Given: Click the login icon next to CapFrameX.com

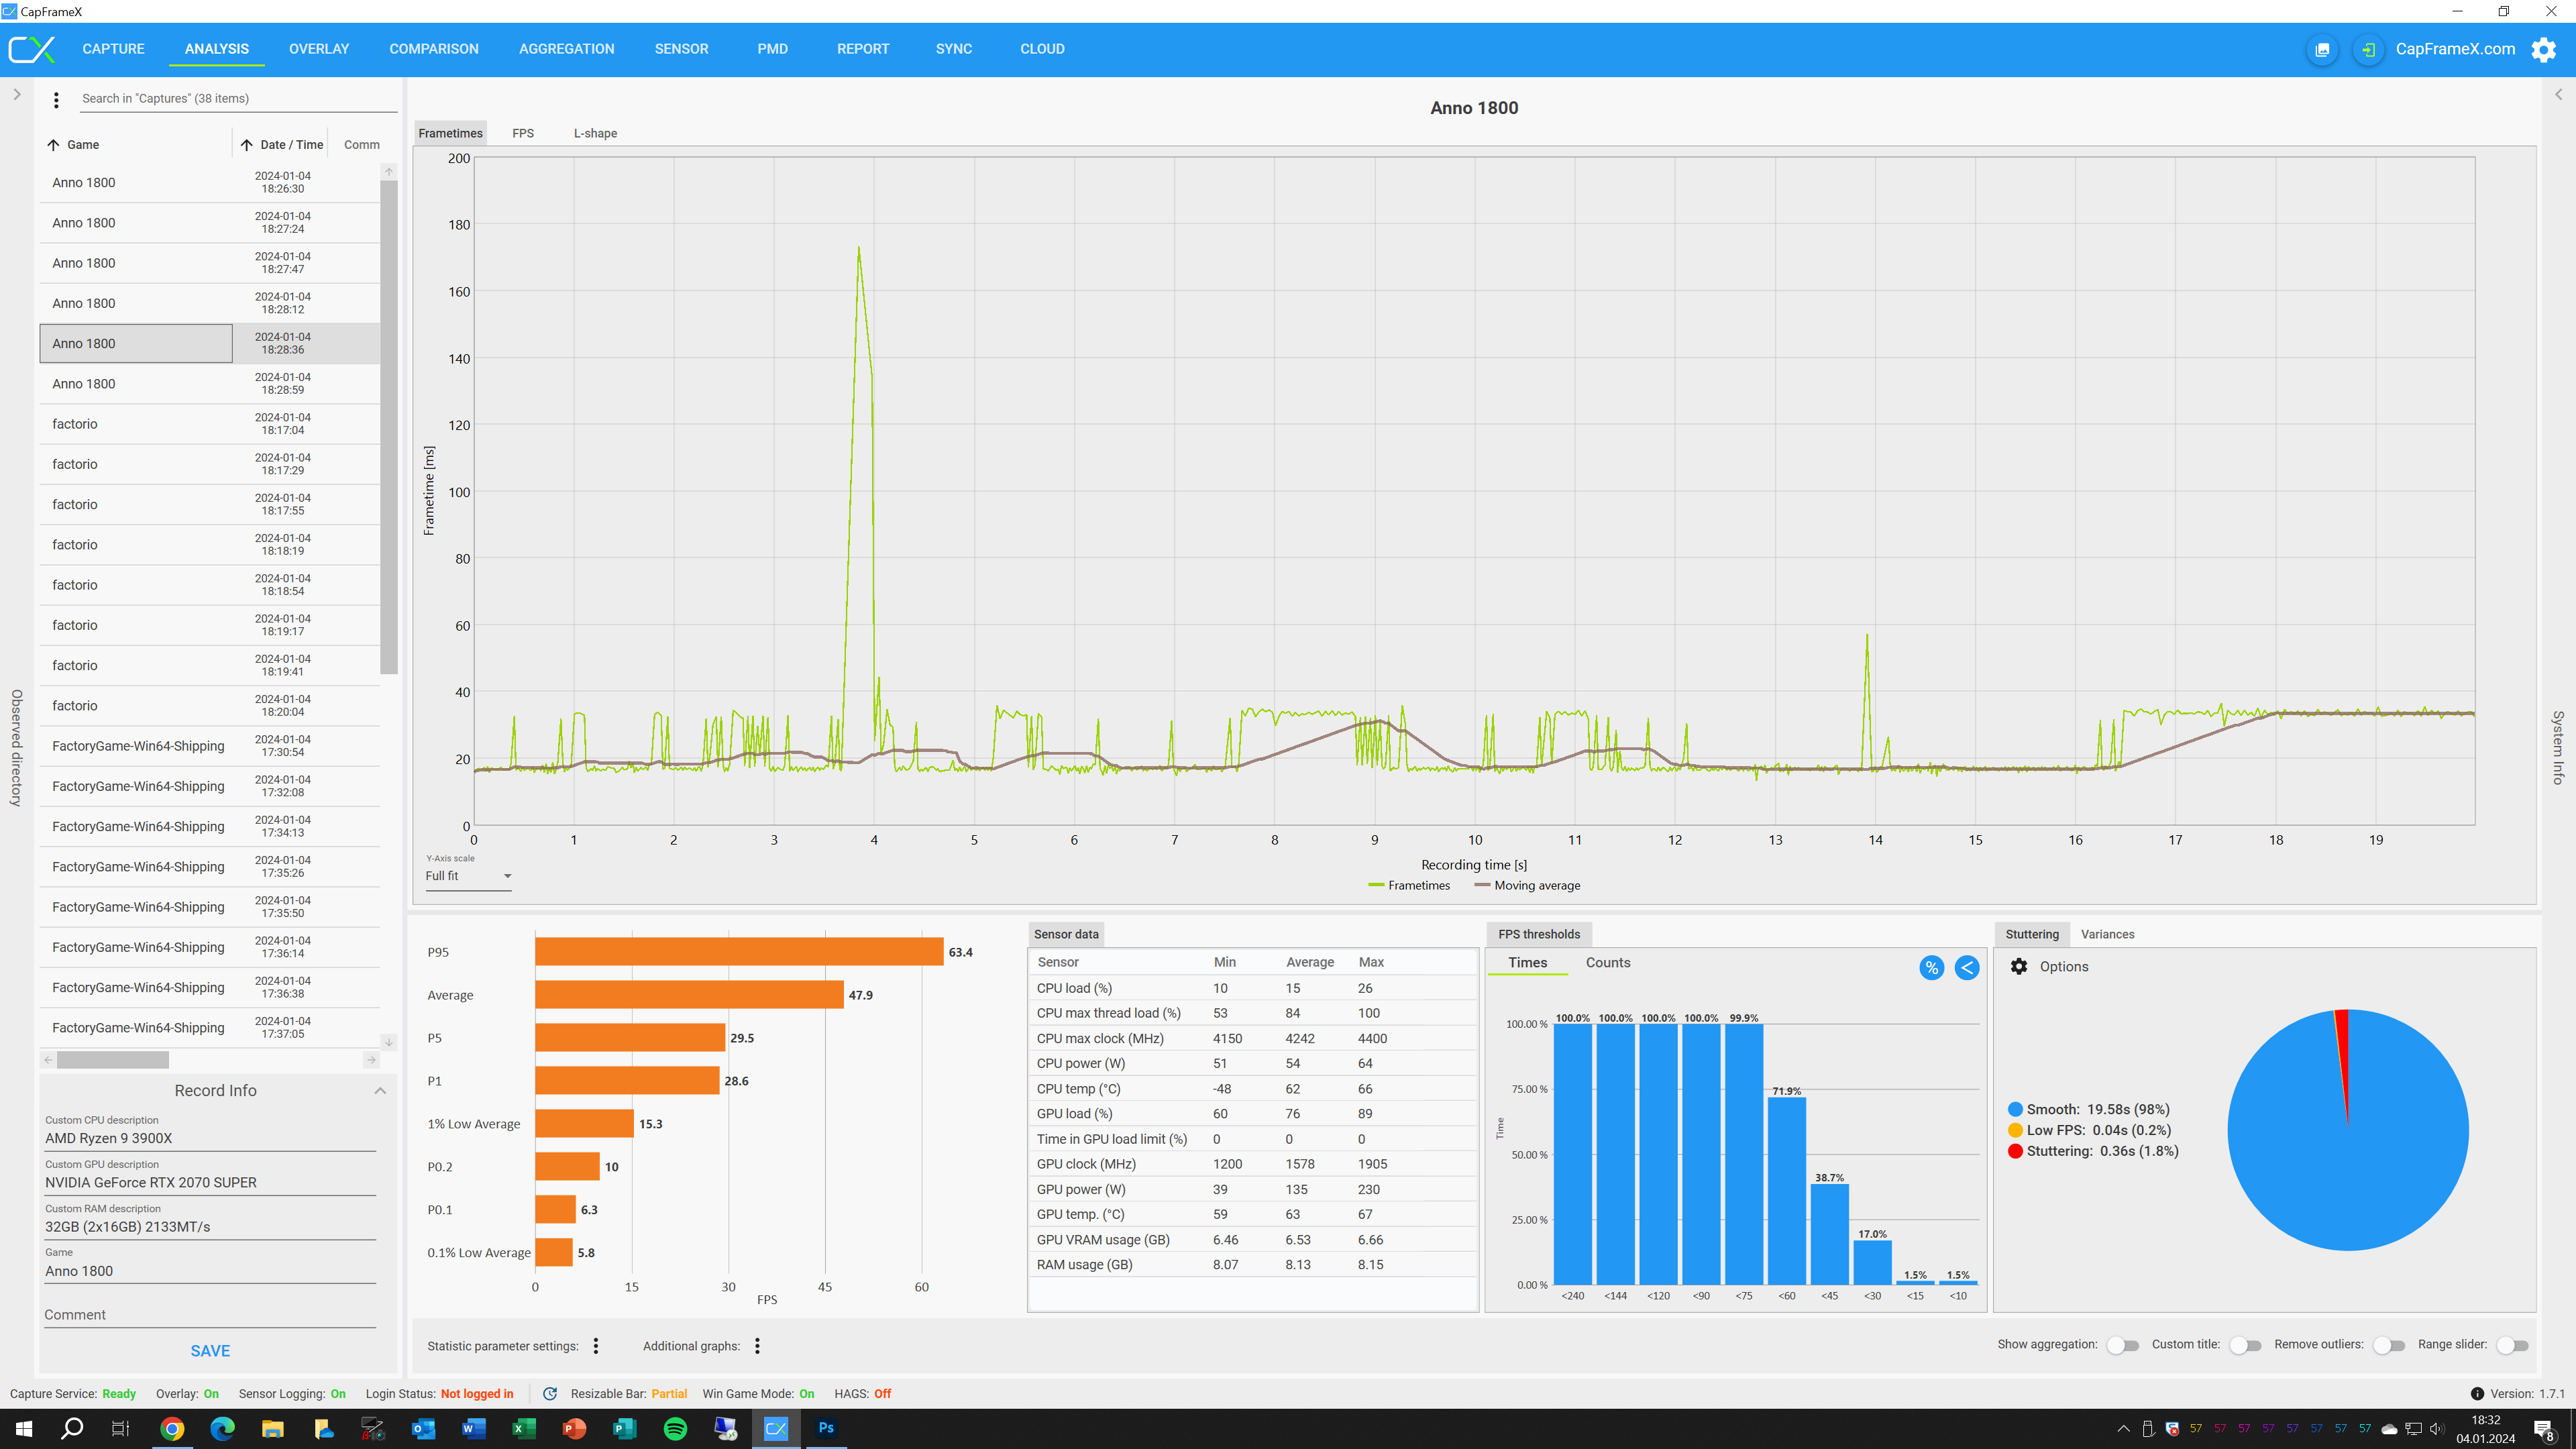Looking at the screenshot, I should click(2367, 49).
